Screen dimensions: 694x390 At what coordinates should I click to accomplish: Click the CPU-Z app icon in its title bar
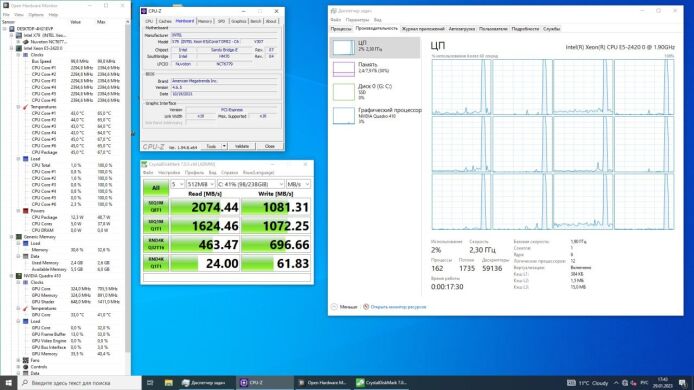(x=144, y=11)
